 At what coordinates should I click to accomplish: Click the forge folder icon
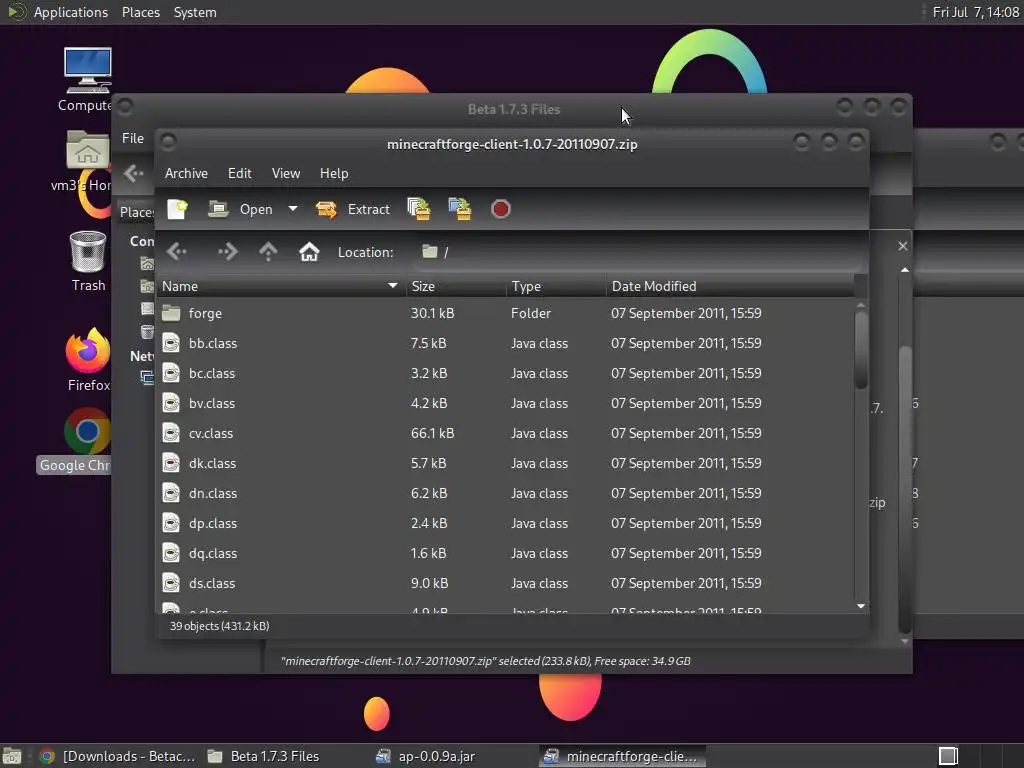171,313
